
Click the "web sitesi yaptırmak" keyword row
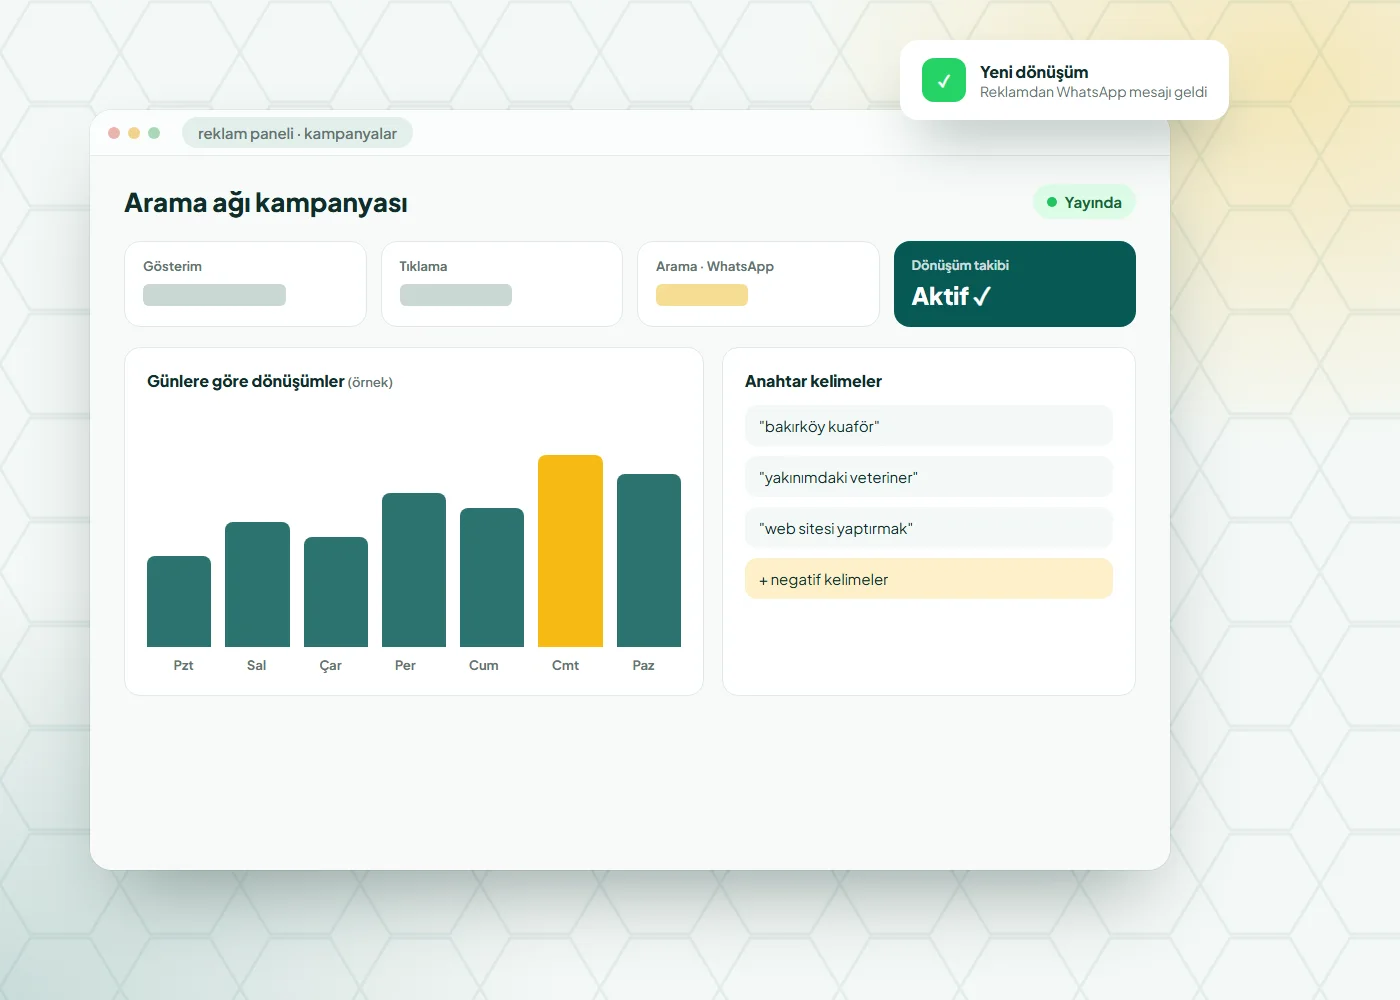pyautogui.click(x=929, y=528)
